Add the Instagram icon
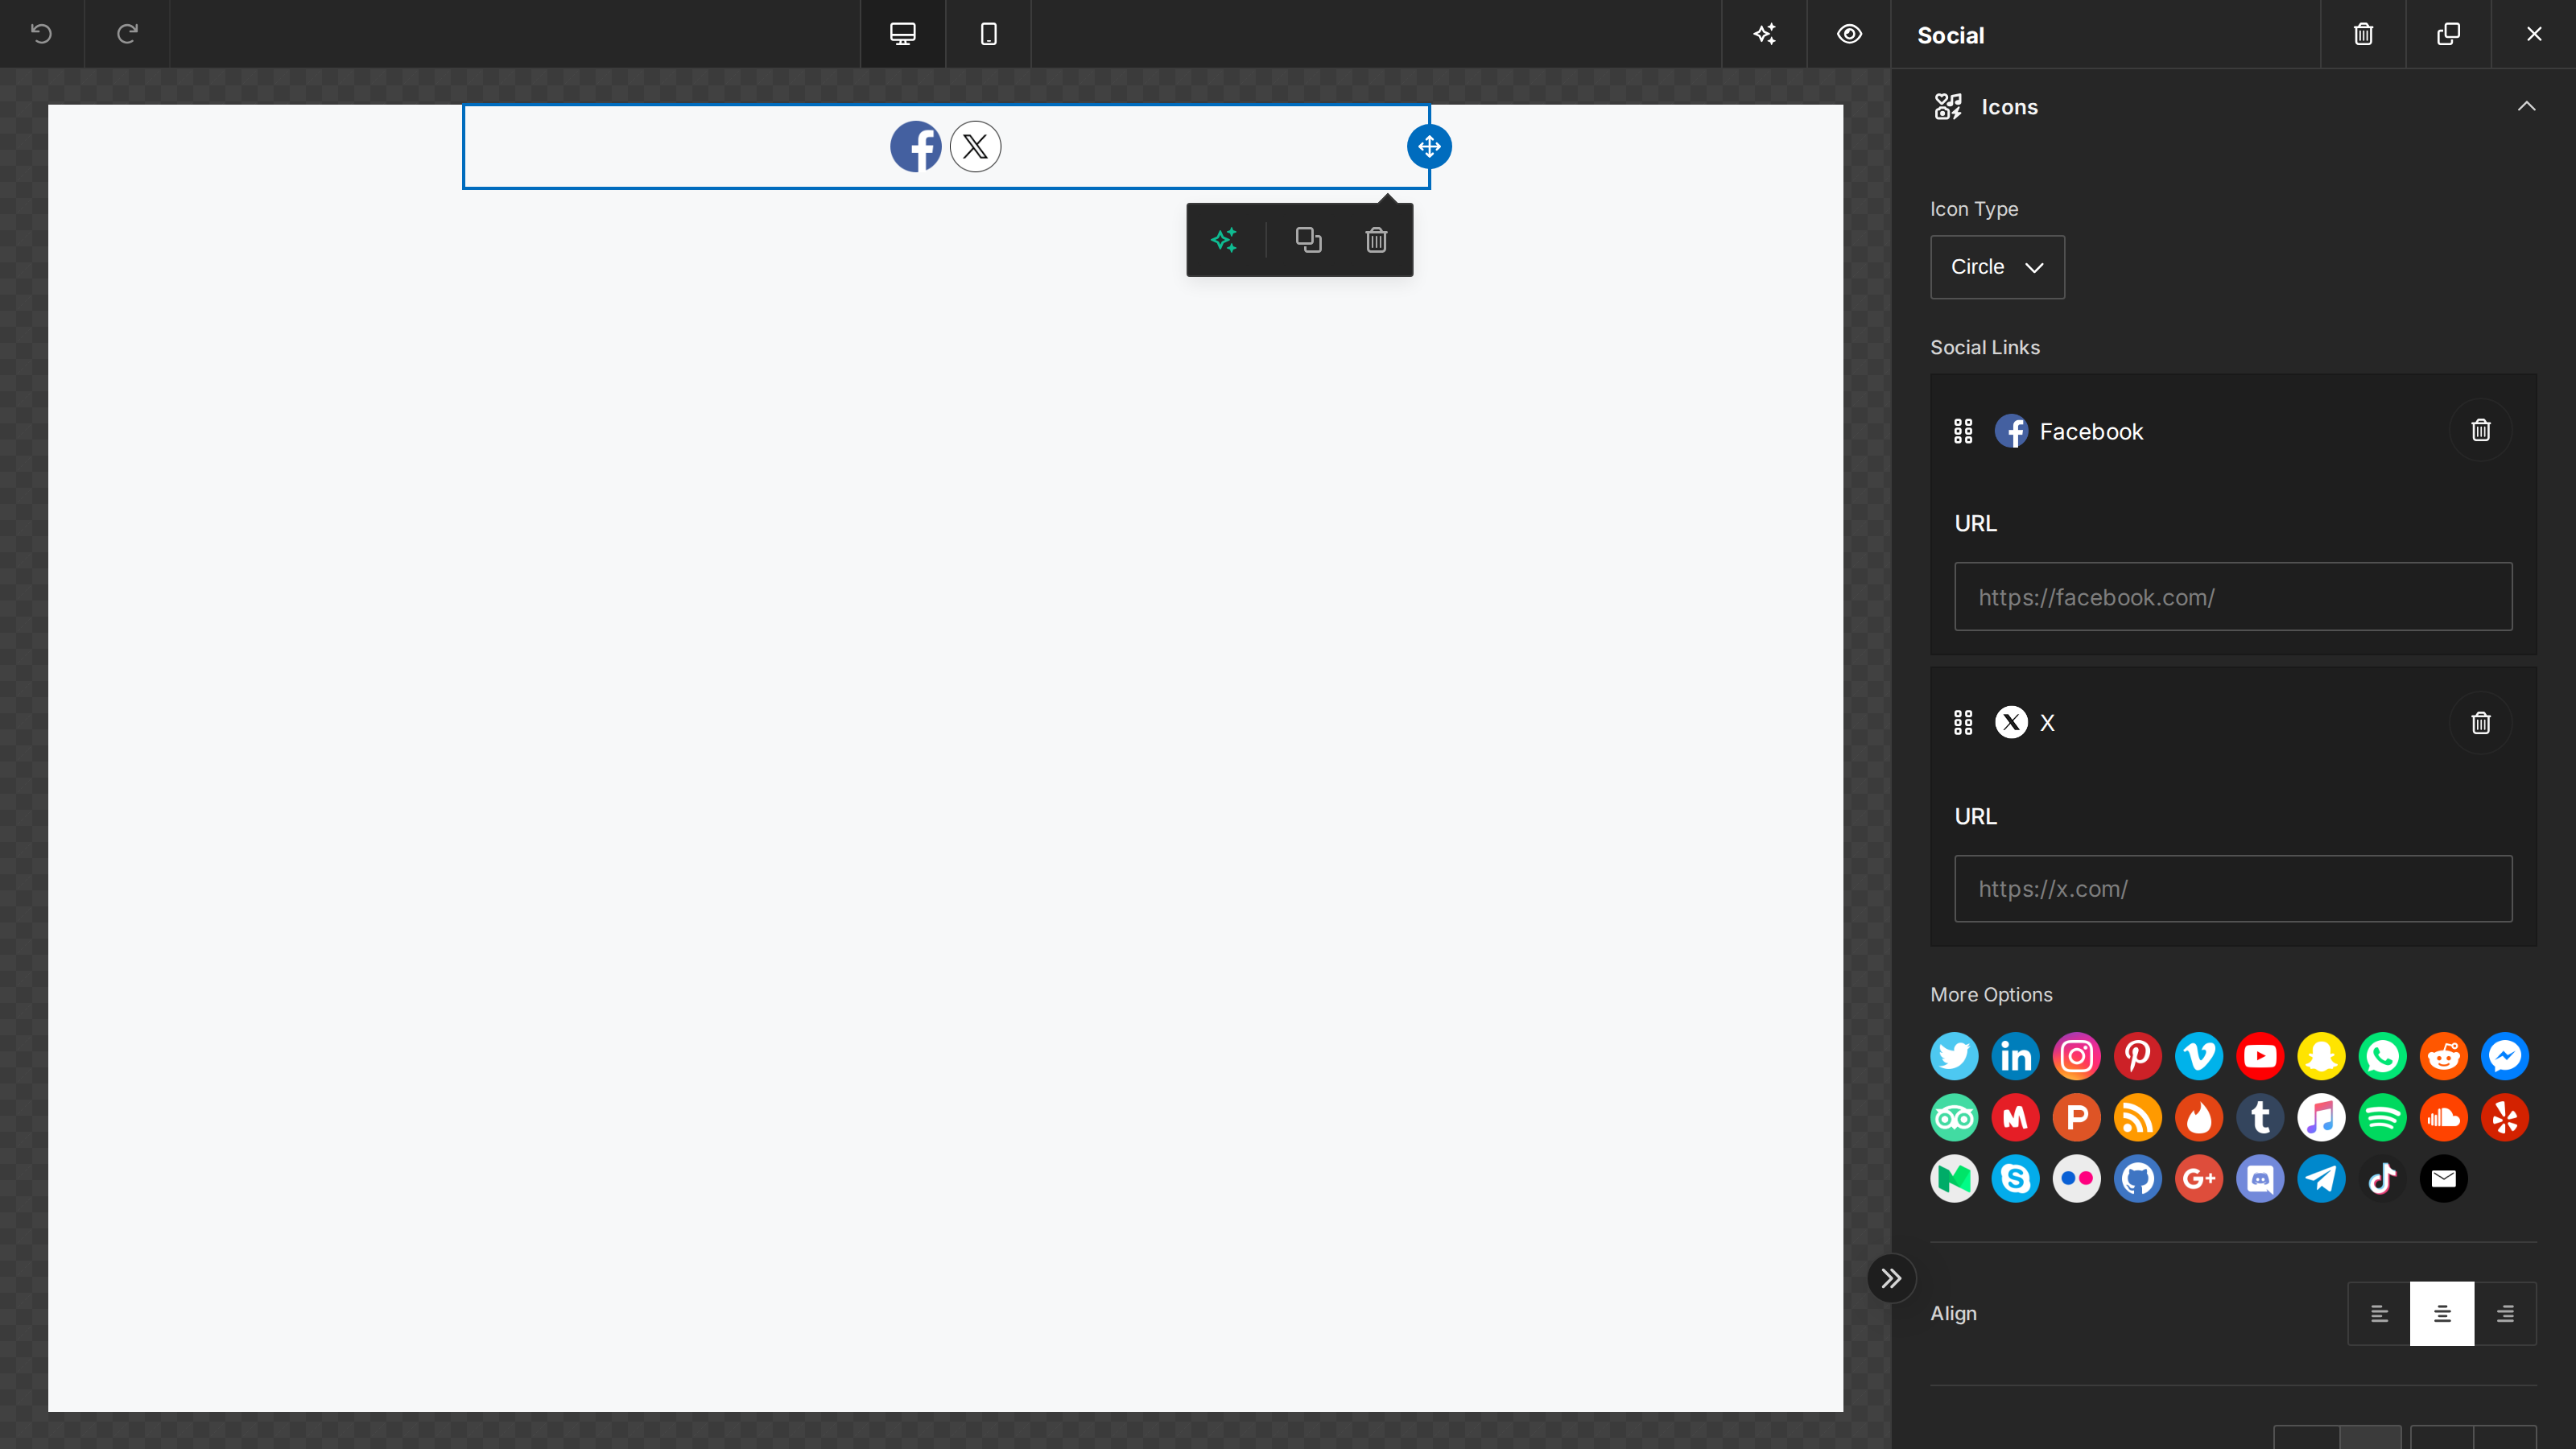 click(2076, 1056)
